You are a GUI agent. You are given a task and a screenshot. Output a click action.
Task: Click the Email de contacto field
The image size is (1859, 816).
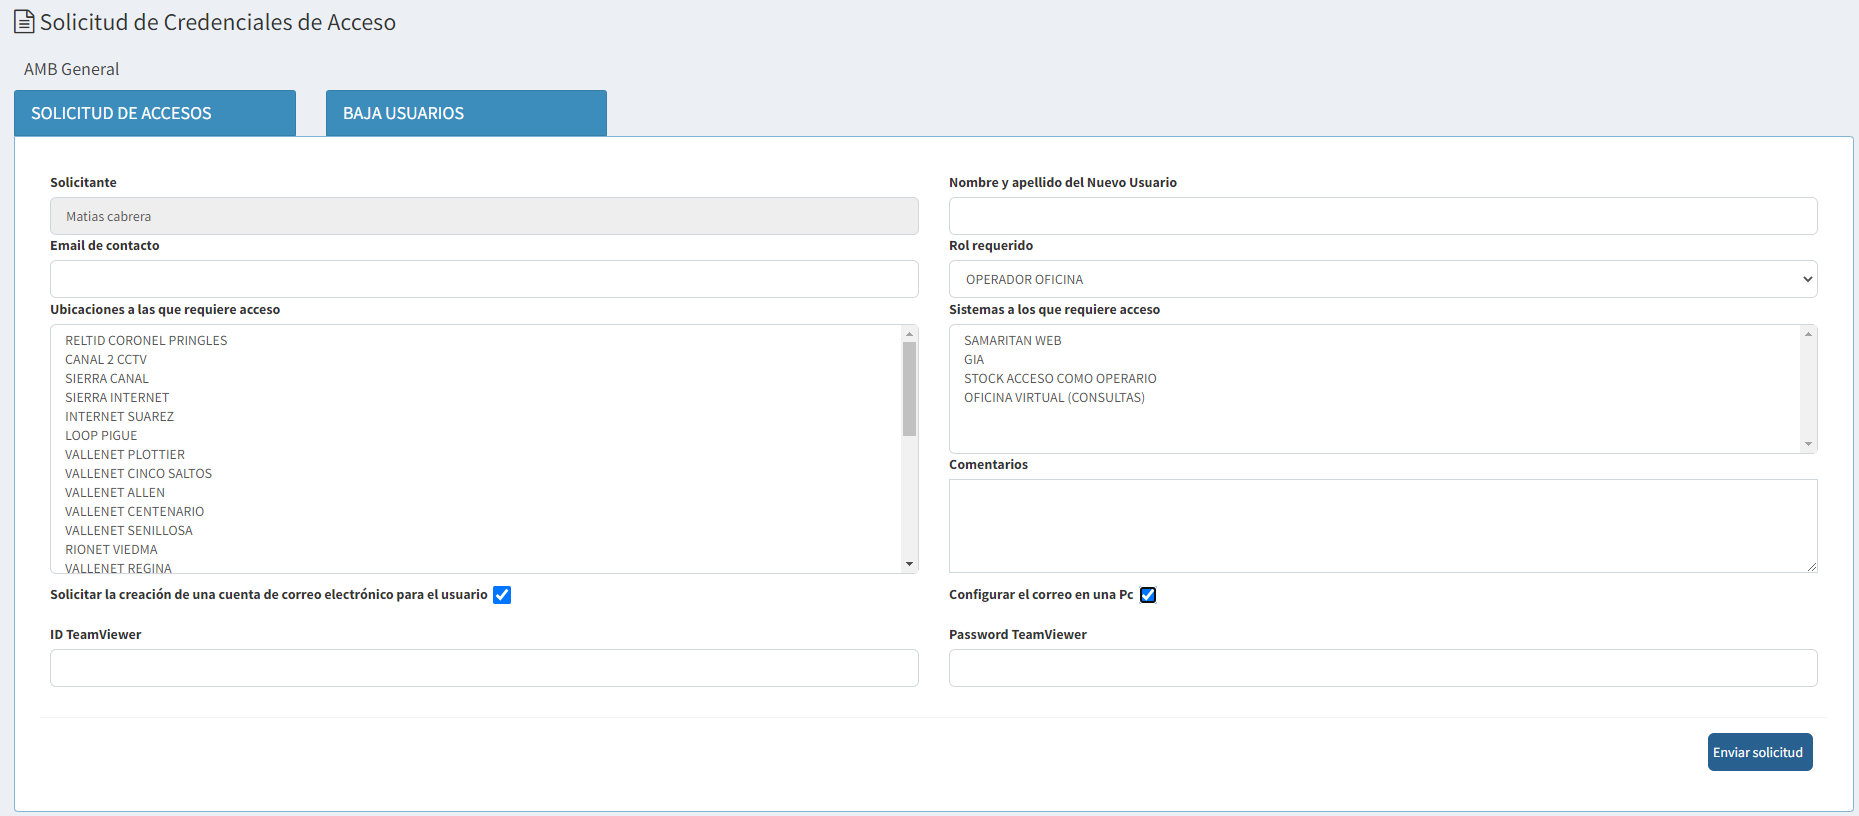click(484, 279)
